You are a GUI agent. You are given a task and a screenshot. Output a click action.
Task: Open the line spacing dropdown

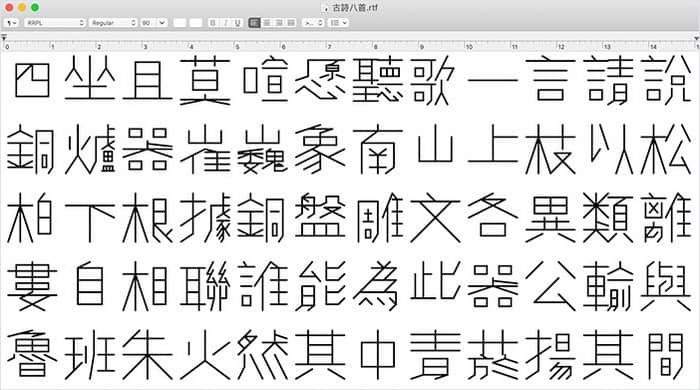[313, 22]
